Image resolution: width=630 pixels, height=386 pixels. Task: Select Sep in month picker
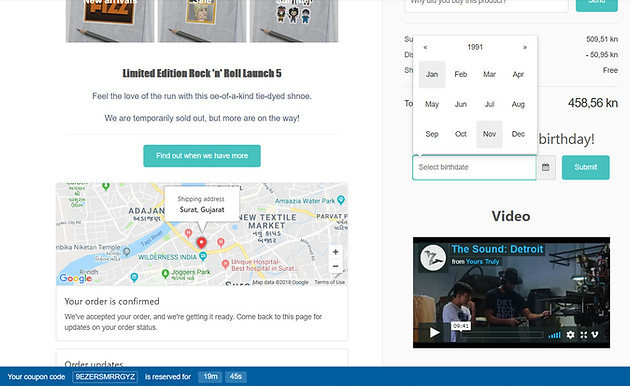pos(432,134)
